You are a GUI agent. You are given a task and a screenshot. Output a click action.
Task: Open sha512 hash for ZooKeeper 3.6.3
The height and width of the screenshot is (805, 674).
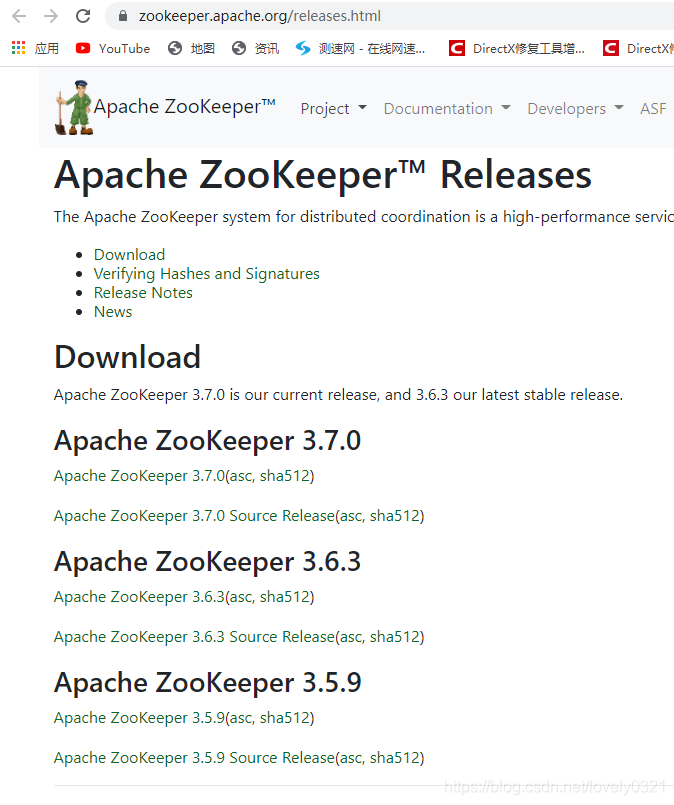[x=284, y=597]
